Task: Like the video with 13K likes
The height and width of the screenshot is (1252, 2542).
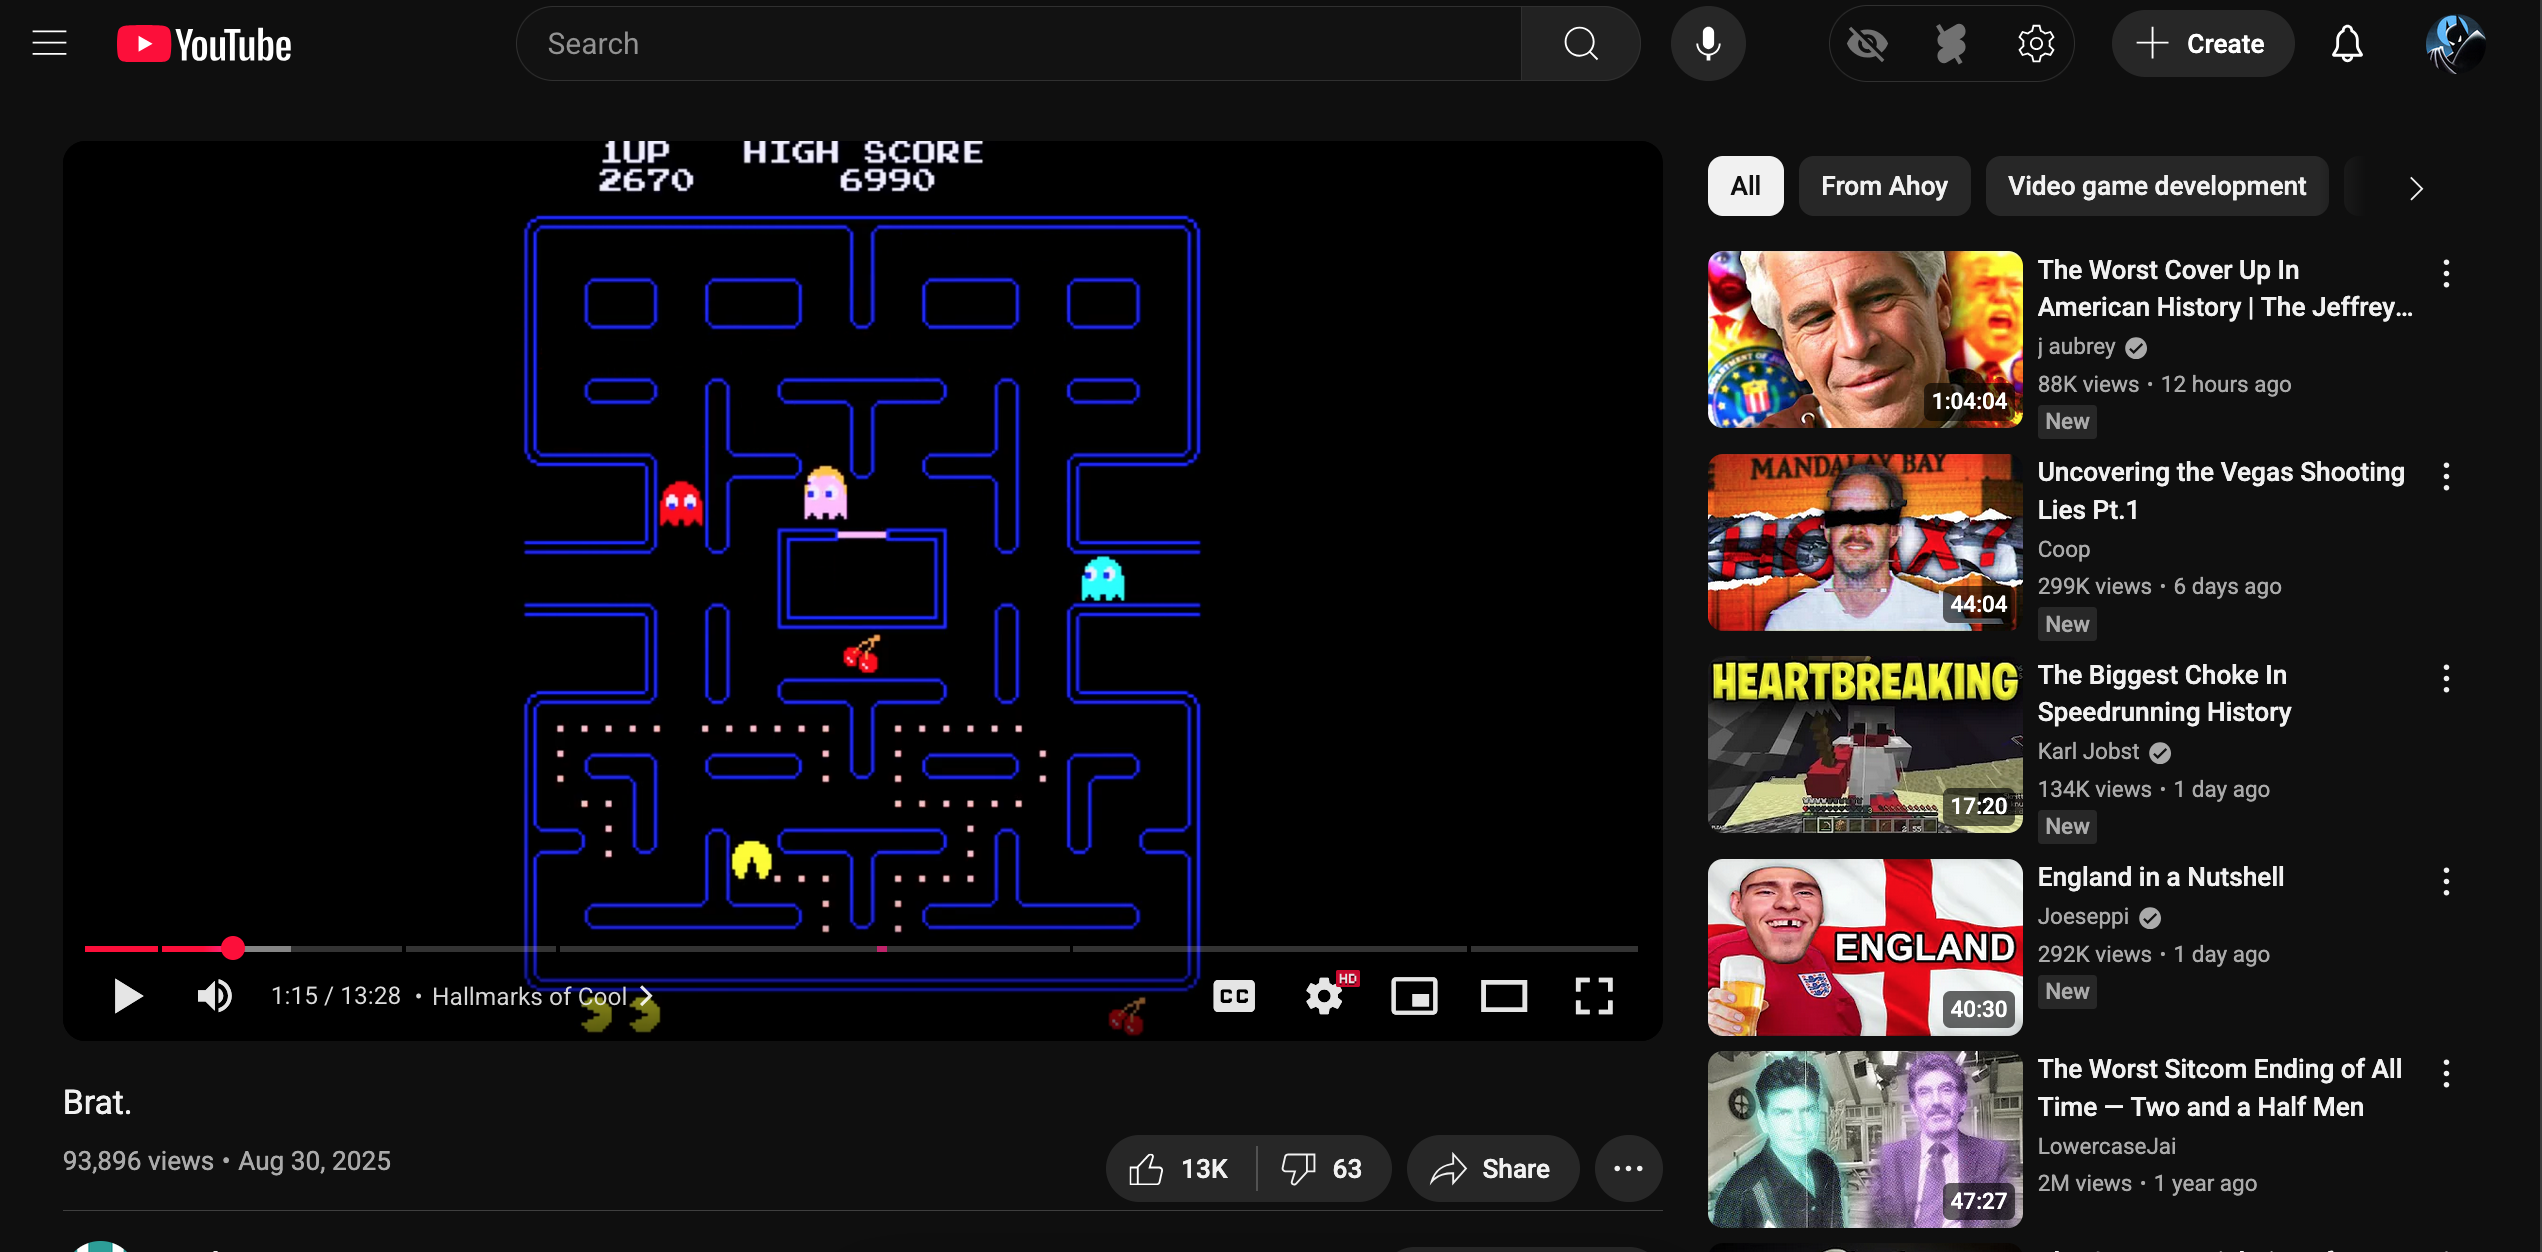Action: coord(1180,1168)
